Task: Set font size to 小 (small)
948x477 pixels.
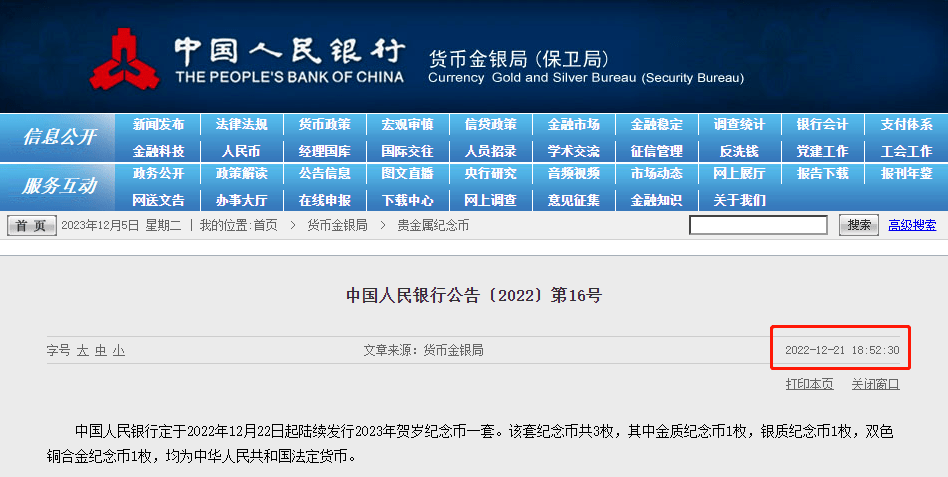Action: (x=118, y=351)
